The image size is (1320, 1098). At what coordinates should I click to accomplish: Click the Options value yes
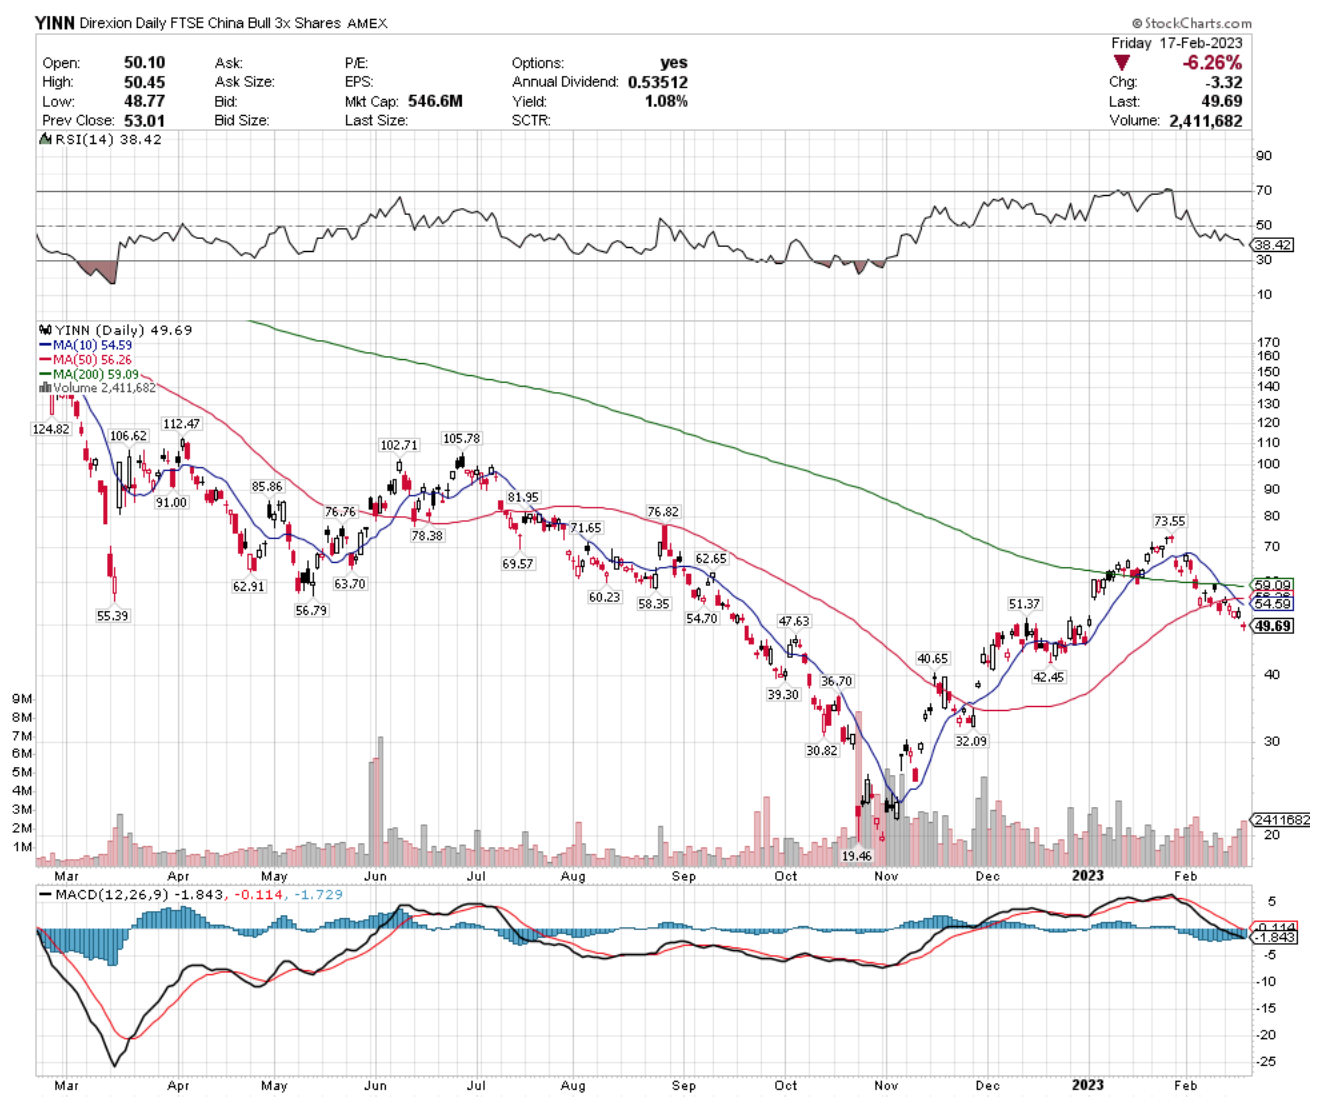(x=674, y=63)
